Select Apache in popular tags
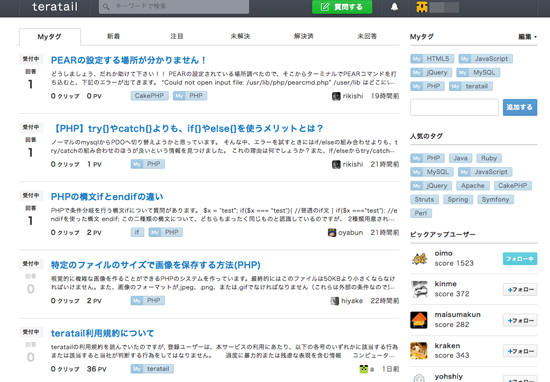Viewport: 550px width, 382px height. pos(473,186)
